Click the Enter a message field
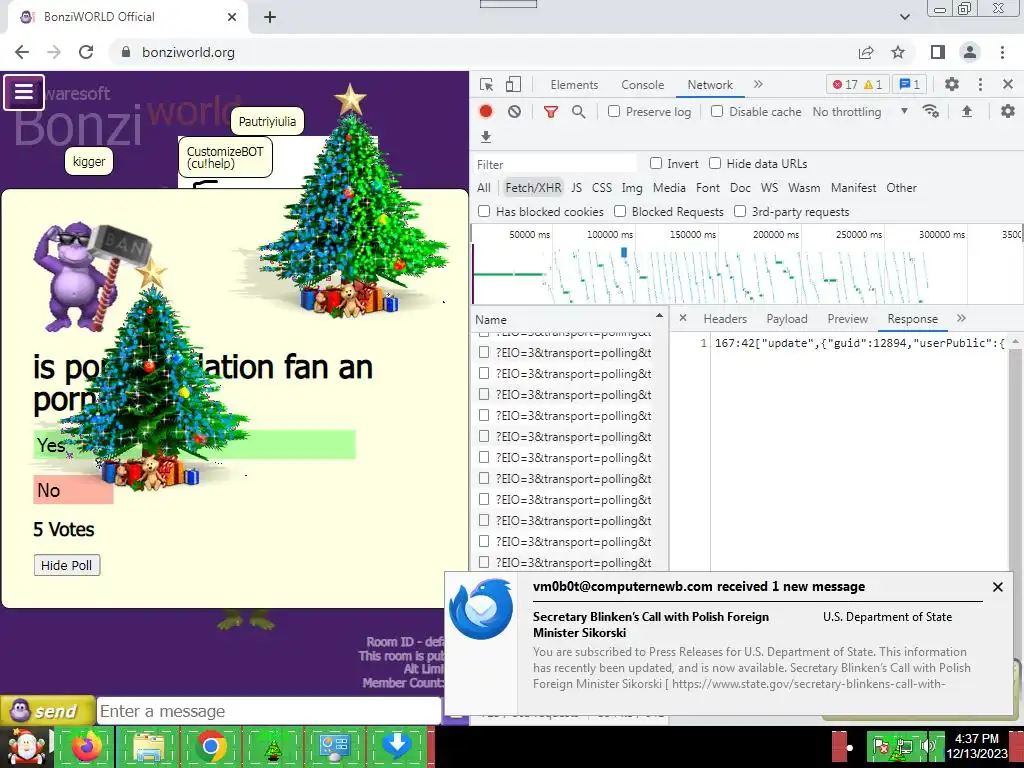The image size is (1024, 768). 269,711
